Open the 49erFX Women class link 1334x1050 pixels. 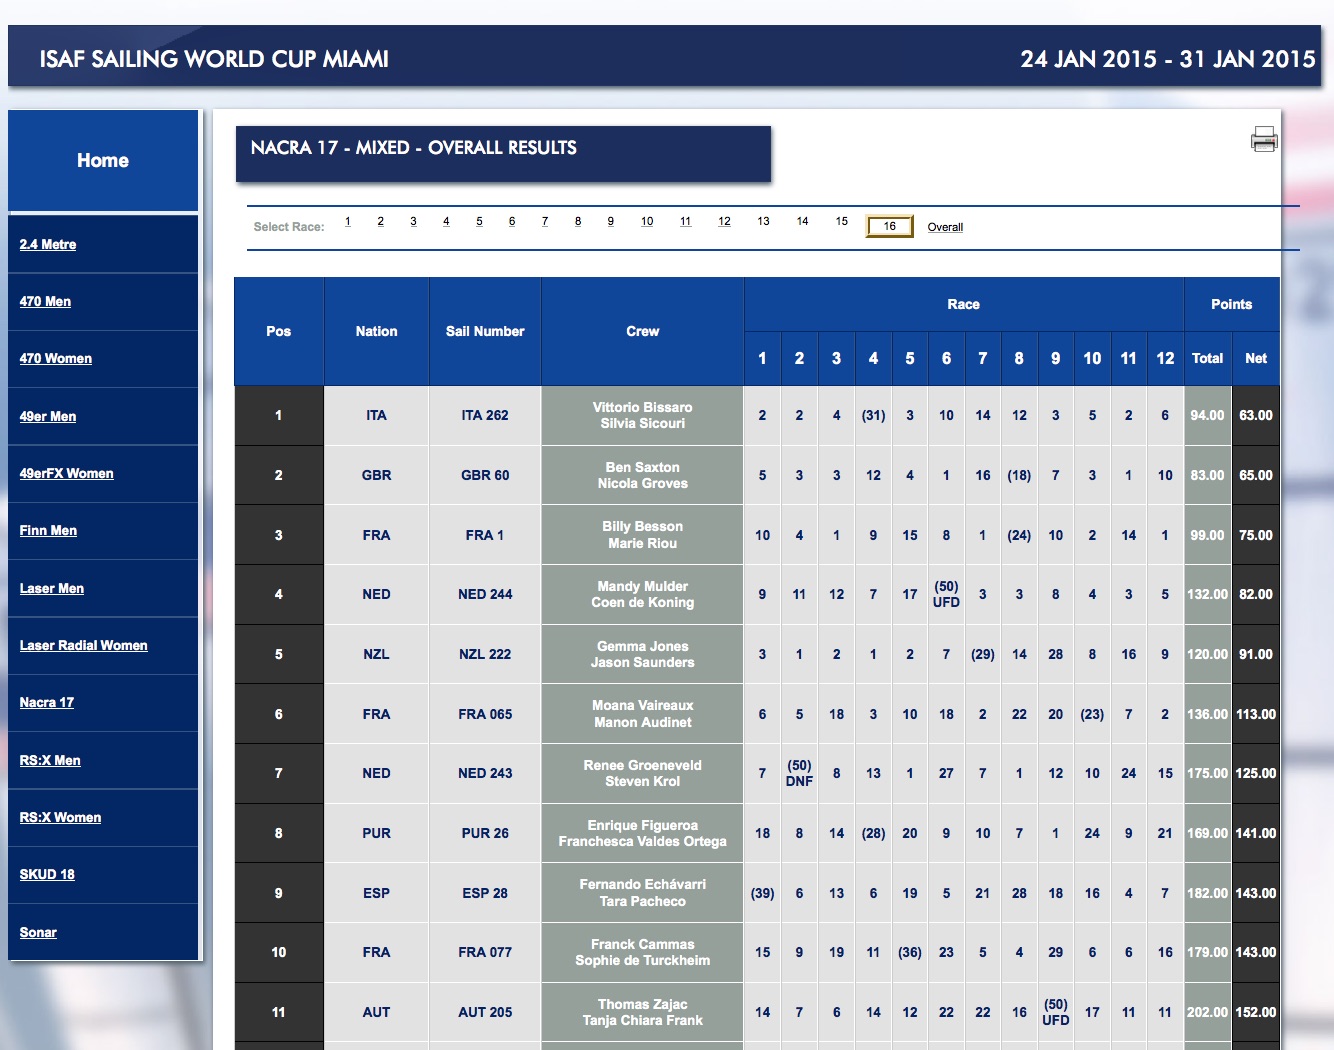tap(67, 473)
